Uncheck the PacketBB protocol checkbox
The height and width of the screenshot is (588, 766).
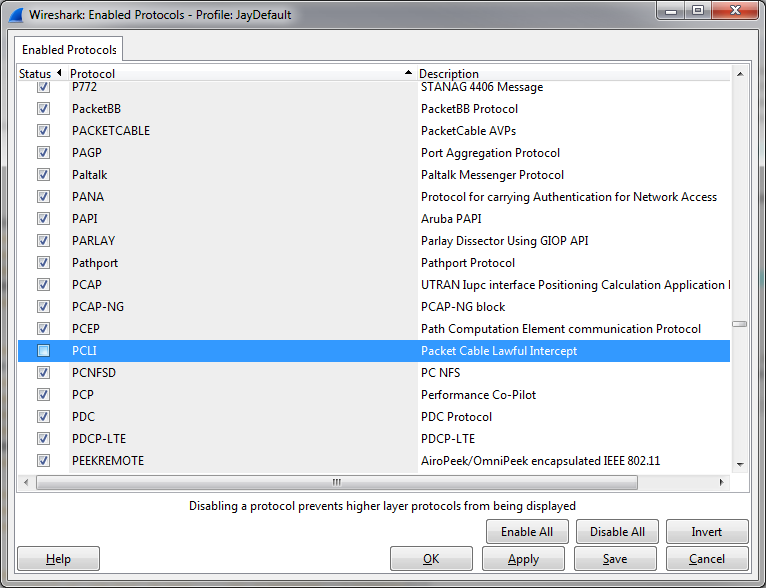[x=43, y=108]
